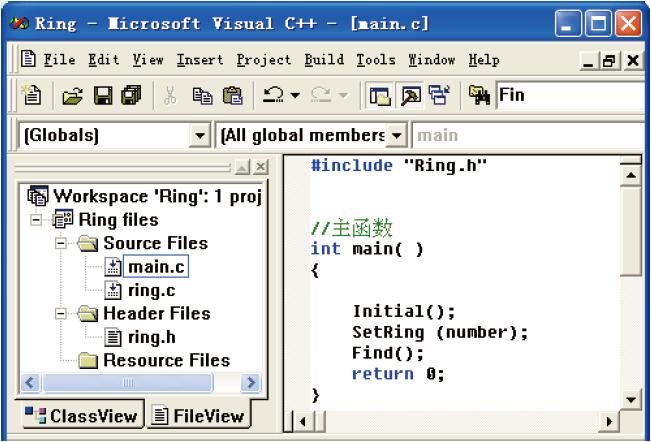651x442 pixels.
Task: Click the Save All icon
Action: (131, 95)
